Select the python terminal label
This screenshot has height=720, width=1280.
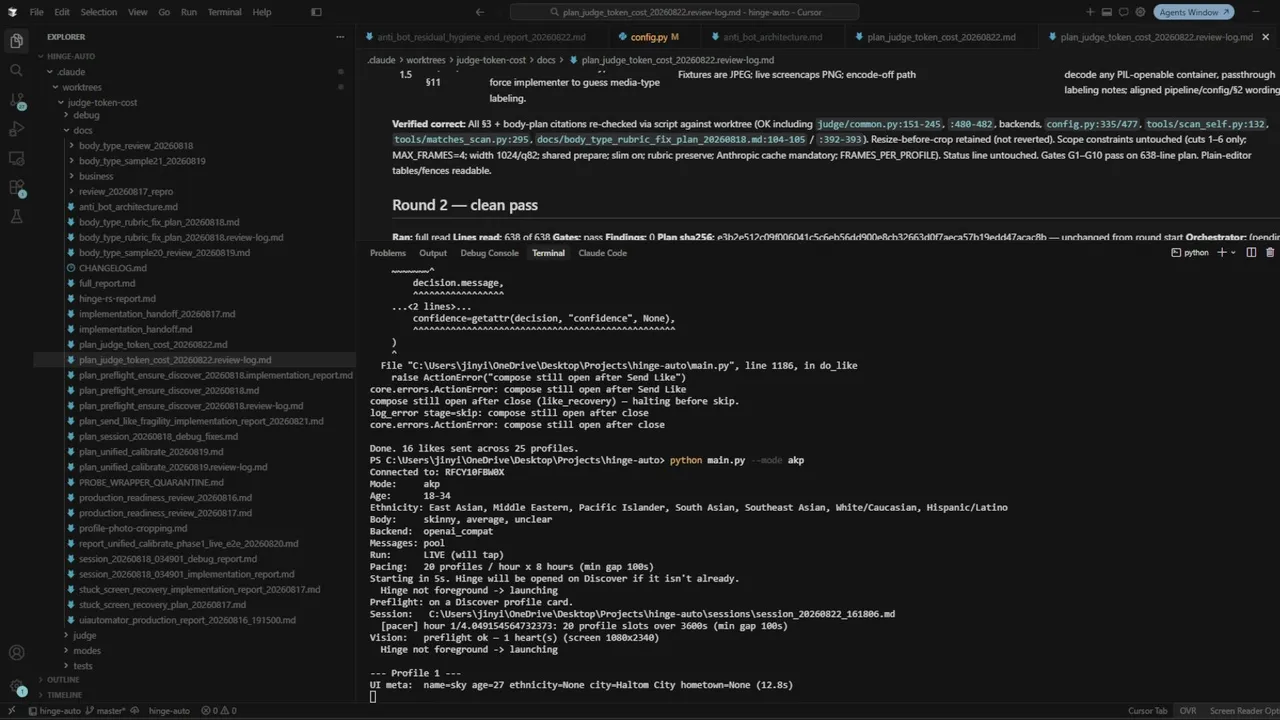[x=1190, y=253]
